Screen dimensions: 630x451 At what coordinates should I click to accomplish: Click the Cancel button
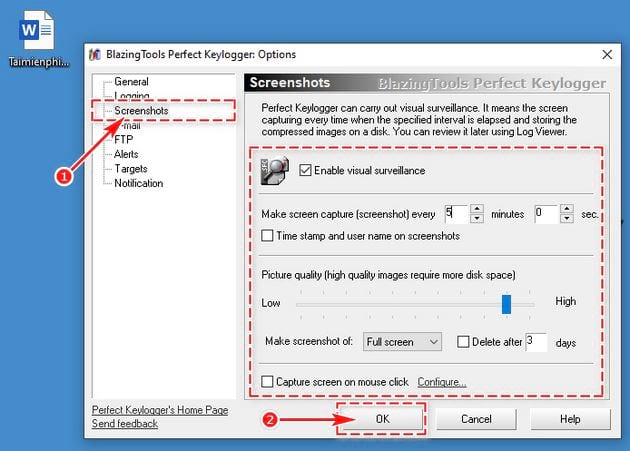pyautogui.click(x=476, y=419)
